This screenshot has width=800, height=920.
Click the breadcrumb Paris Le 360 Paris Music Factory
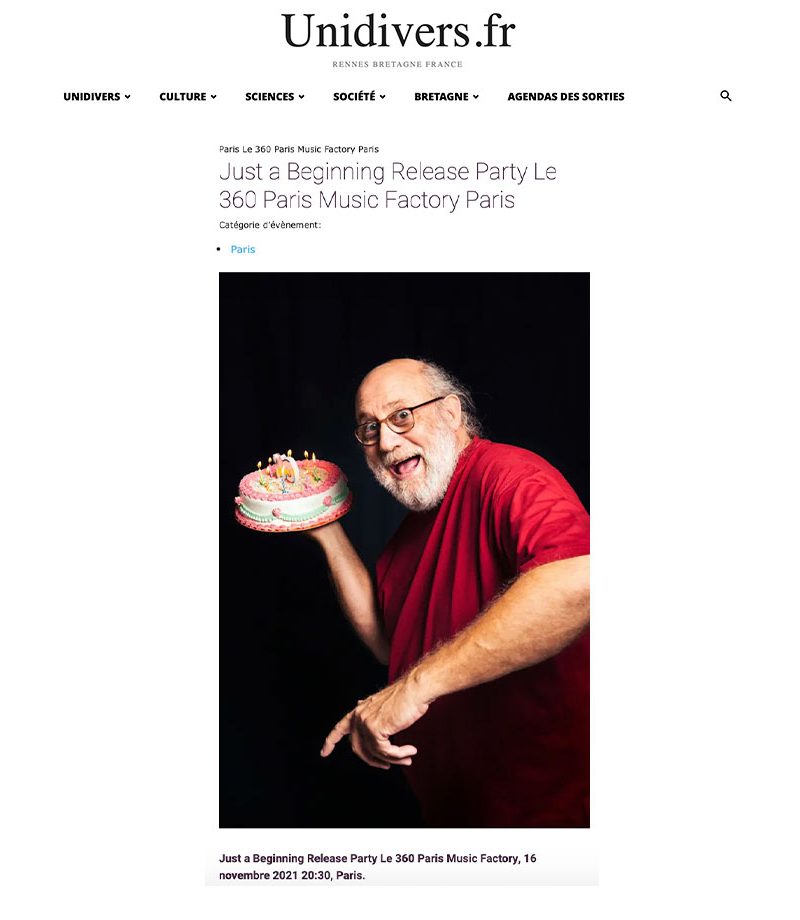click(x=299, y=149)
